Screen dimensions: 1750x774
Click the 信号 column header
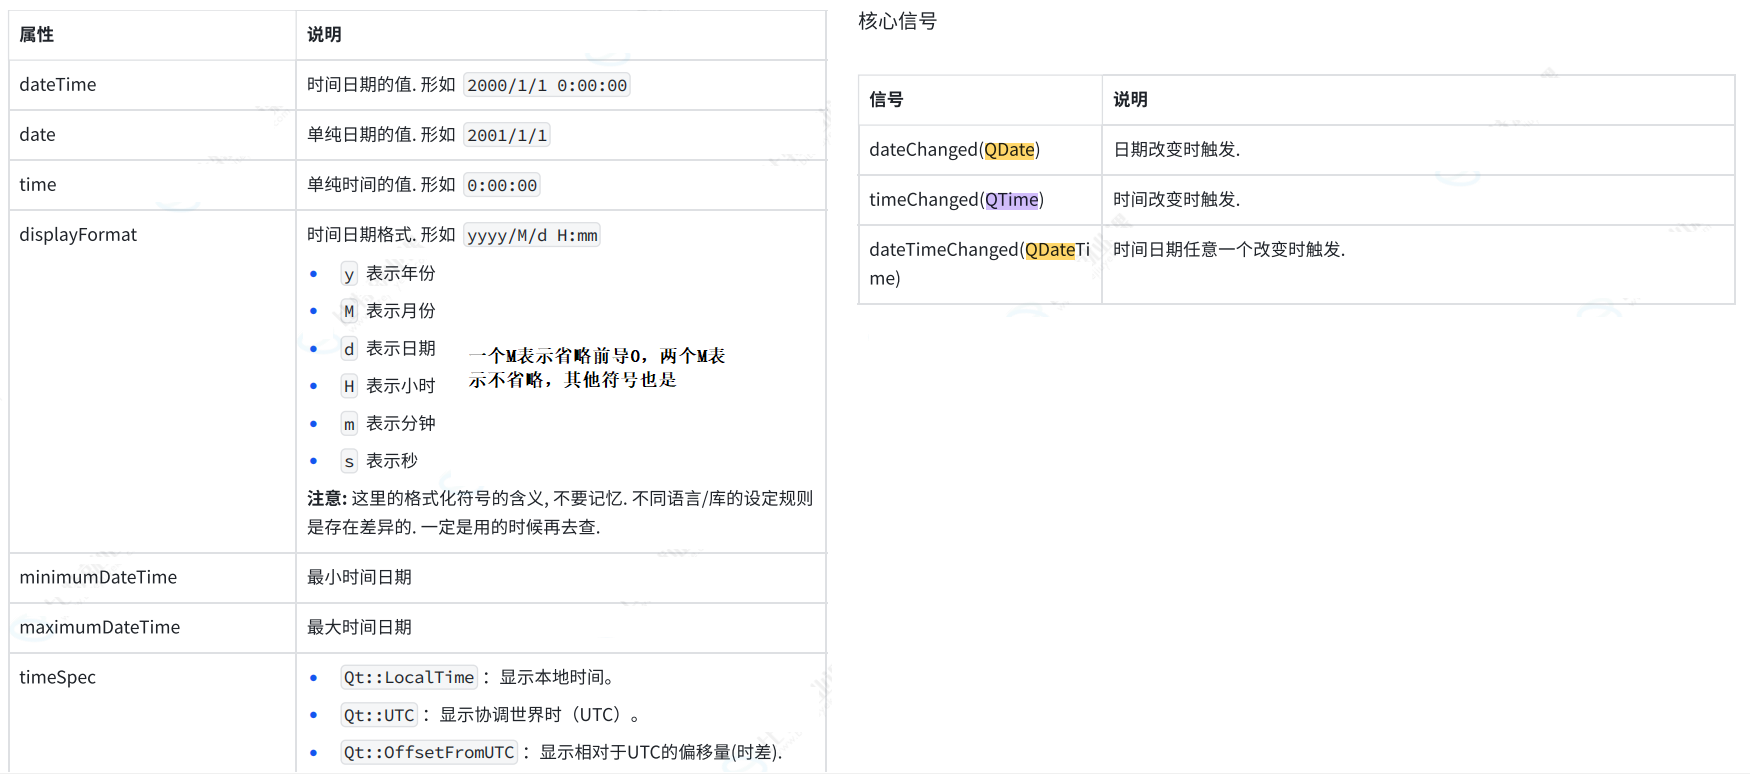click(x=886, y=100)
